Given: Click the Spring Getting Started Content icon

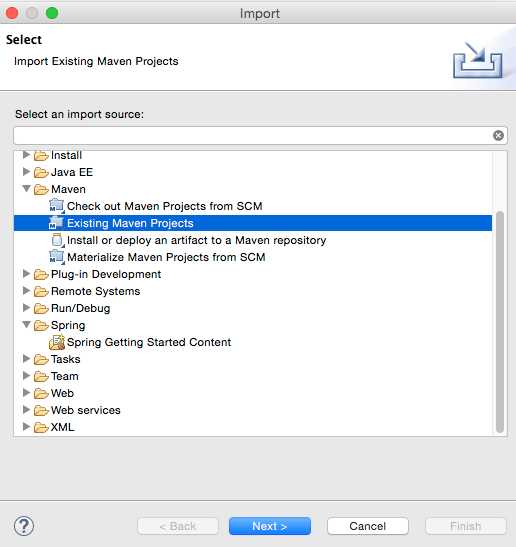Looking at the screenshot, I should [x=57, y=342].
